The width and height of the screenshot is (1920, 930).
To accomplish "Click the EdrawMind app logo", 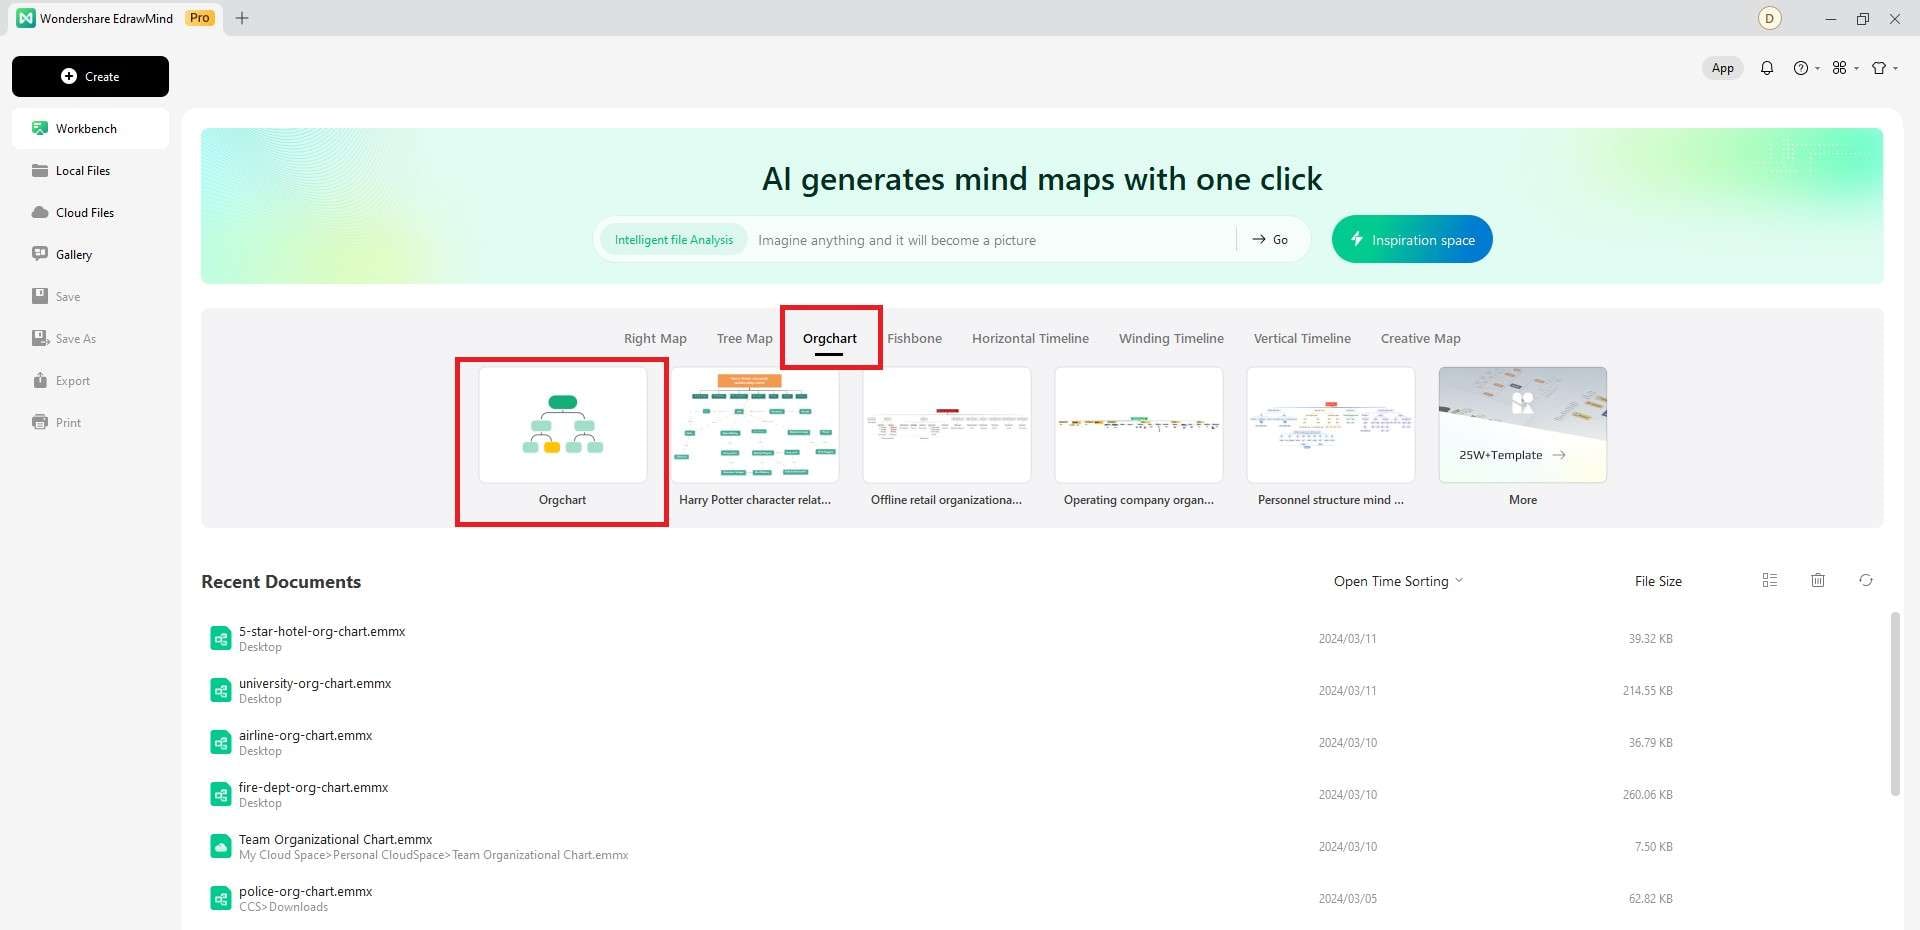I will click(26, 18).
